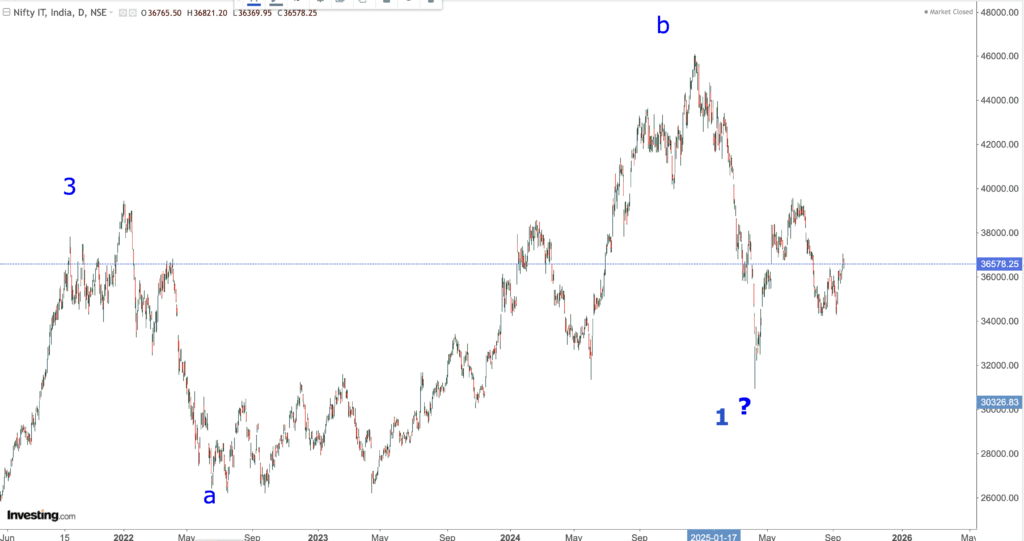1024x541 pixels.
Task: Click the 36578.25 current price tag
Action: [x=1000, y=264]
